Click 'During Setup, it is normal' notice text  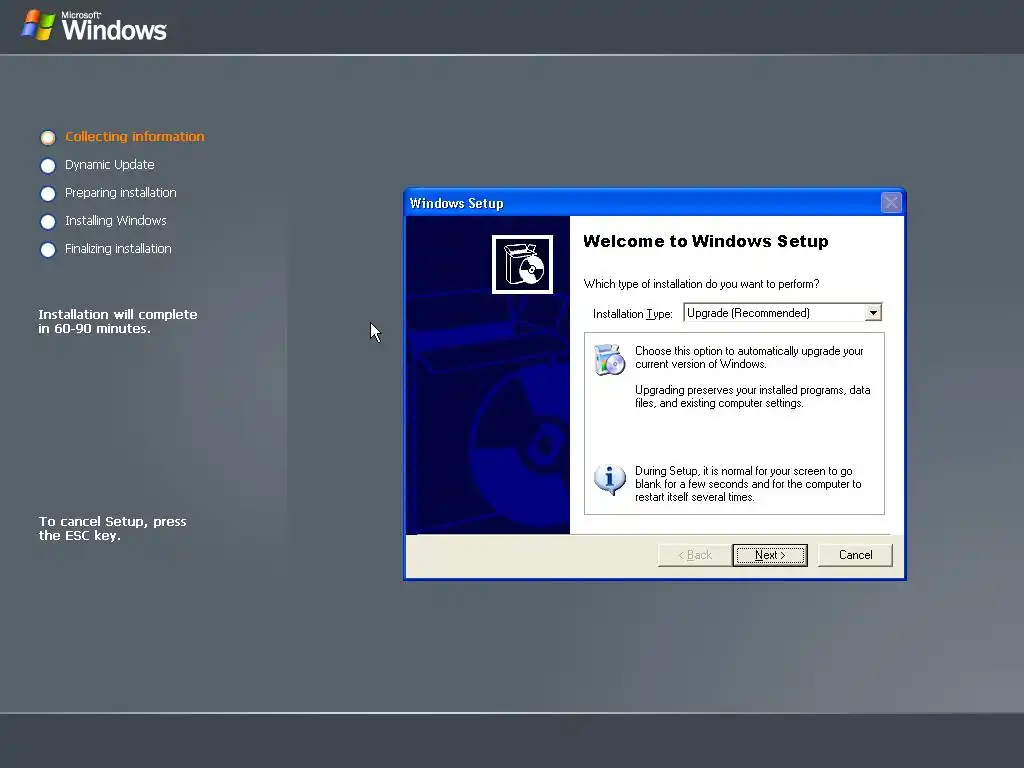pyautogui.click(x=748, y=484)
